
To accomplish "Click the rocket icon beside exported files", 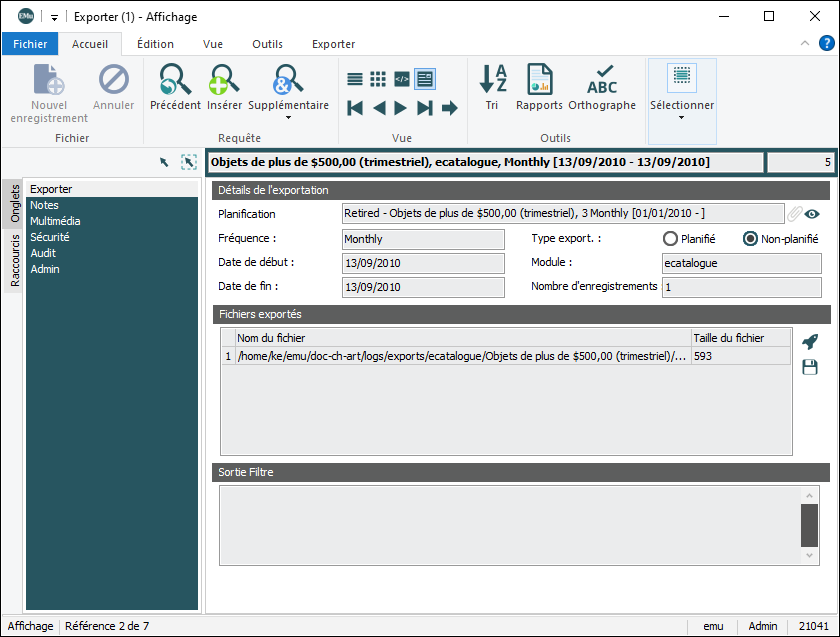I will (x=811, y=342).
